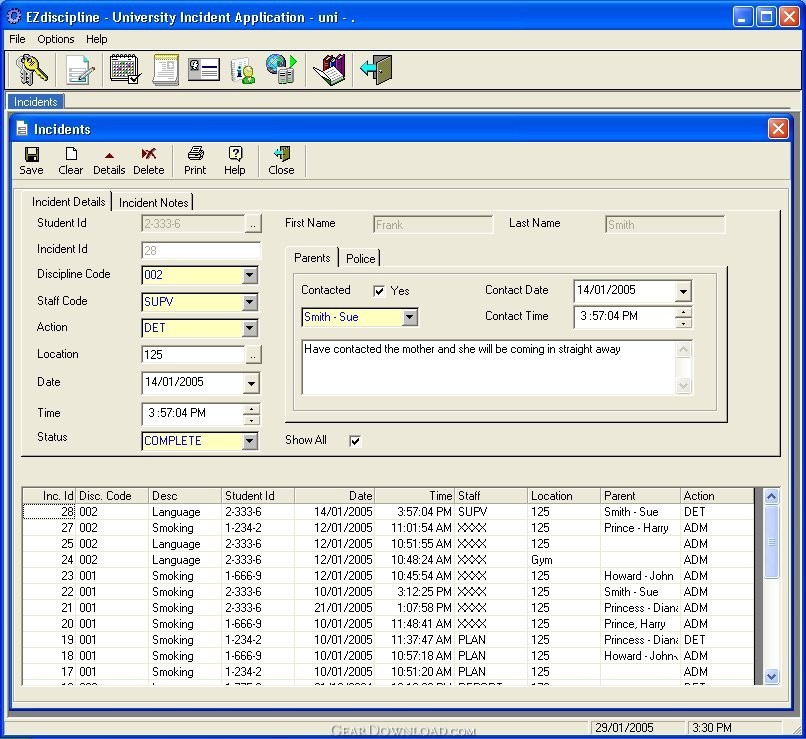The width and height of the screenshot is (806, 739).
Task: Click the Parent column header
Action: 640,496
